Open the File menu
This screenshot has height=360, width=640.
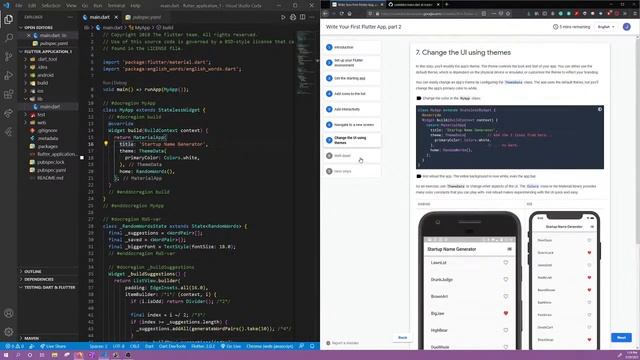19,6
